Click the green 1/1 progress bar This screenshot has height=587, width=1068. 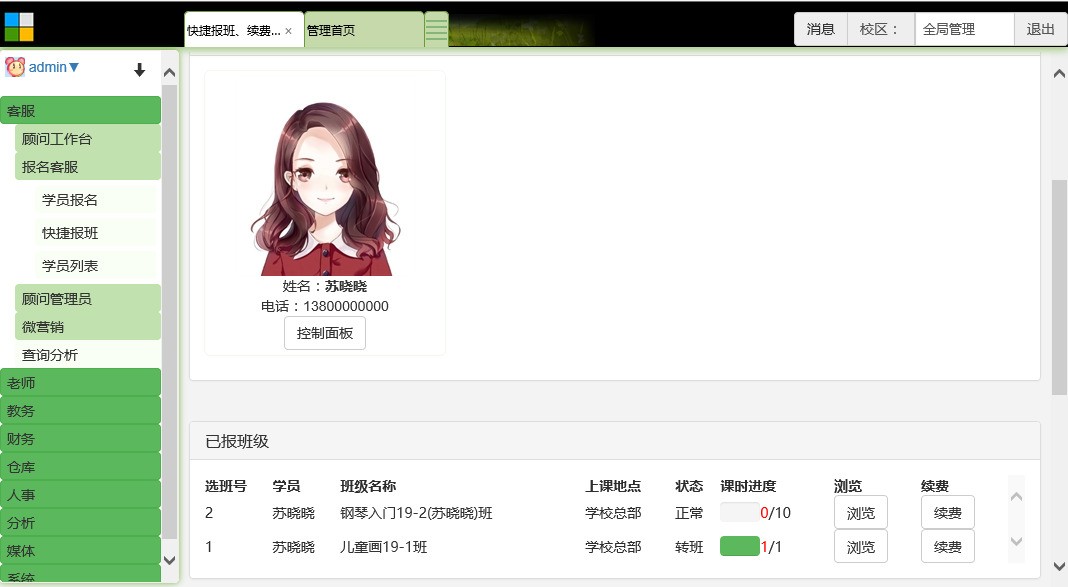tap(740, 546)
